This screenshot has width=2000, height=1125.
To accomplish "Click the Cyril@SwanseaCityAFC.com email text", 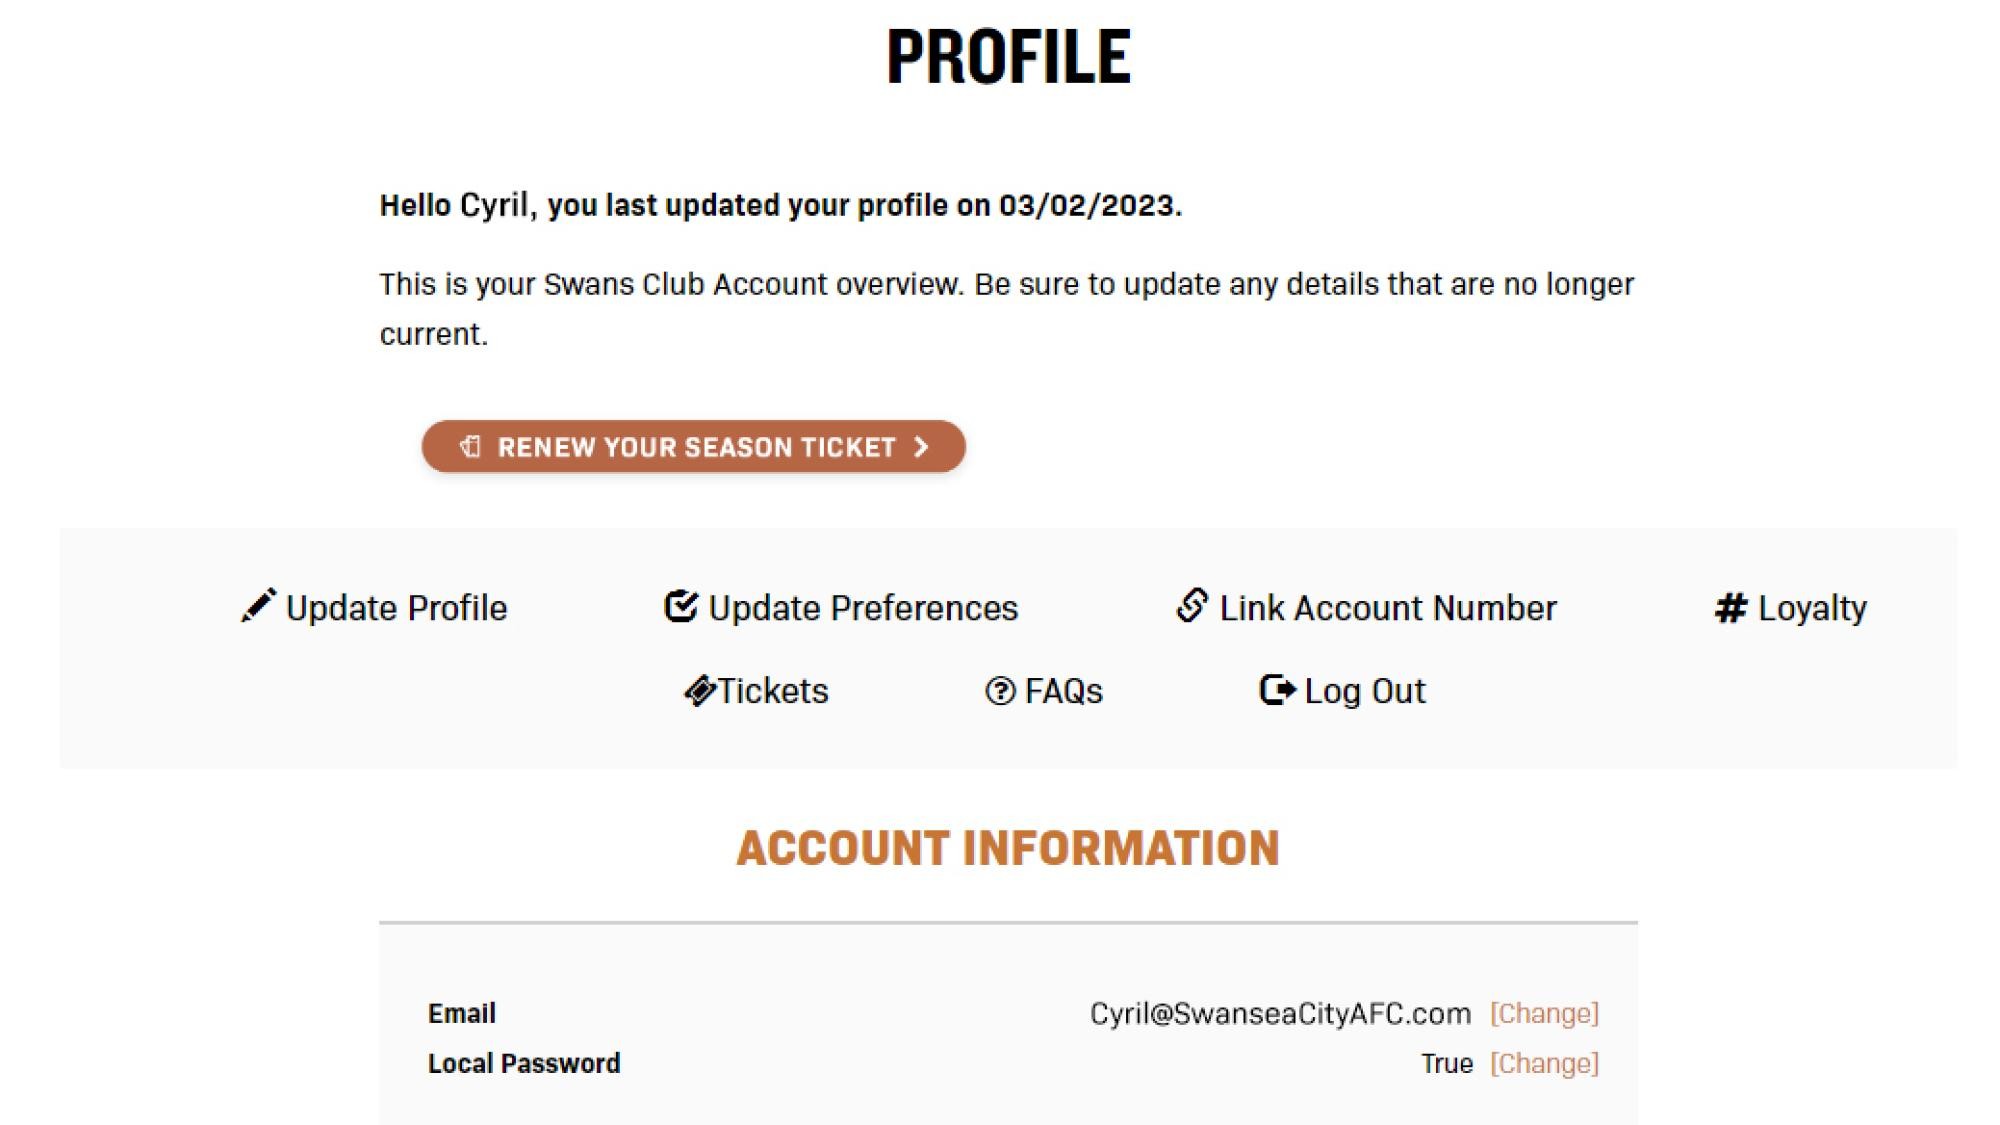I will pyautogui.click(x=1280, y=1014).
